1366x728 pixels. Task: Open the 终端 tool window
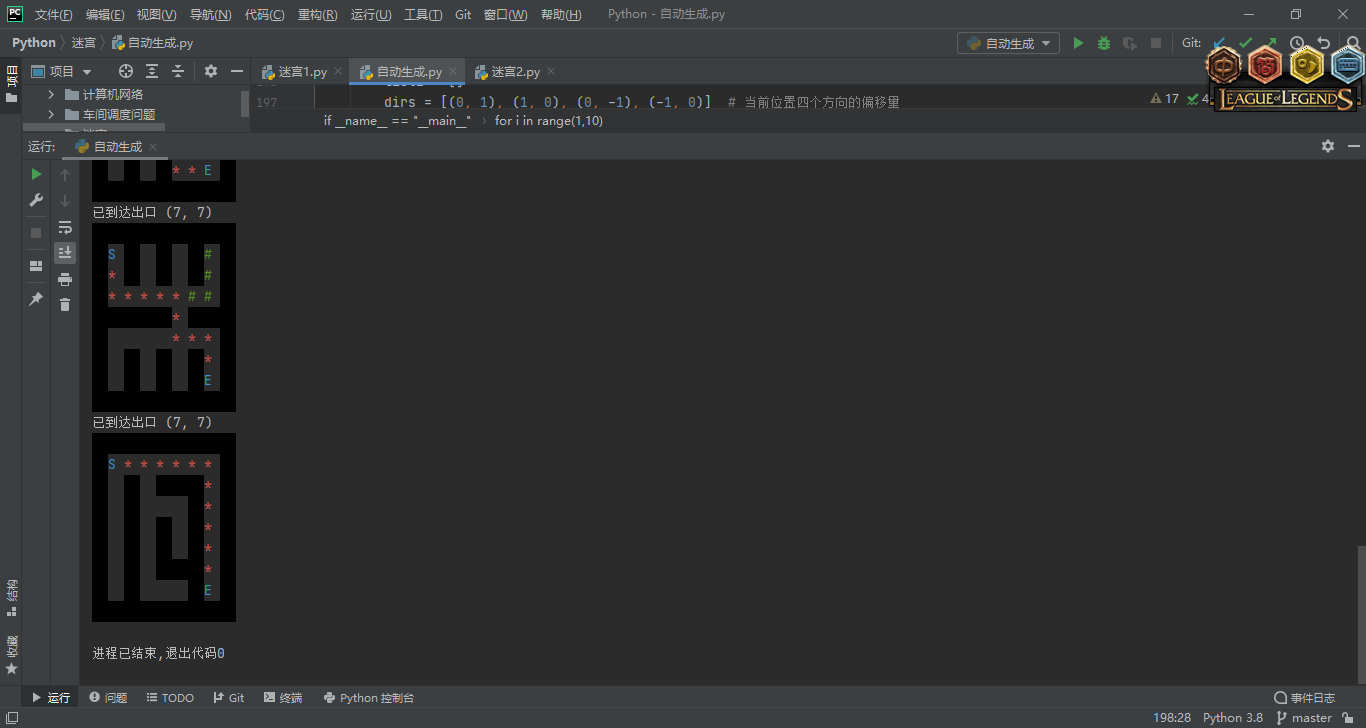283,698
